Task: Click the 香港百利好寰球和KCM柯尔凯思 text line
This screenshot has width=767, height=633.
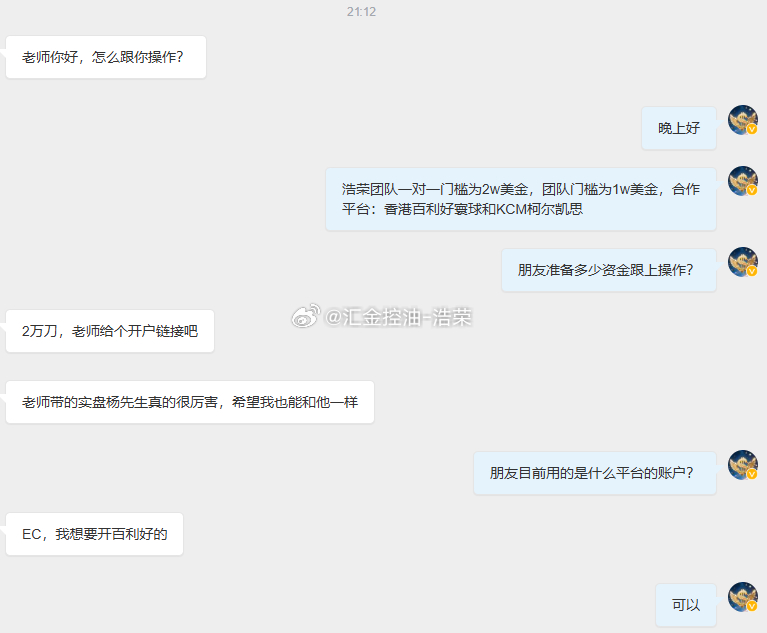Action: pyautogui.click(x=483, y=209)
